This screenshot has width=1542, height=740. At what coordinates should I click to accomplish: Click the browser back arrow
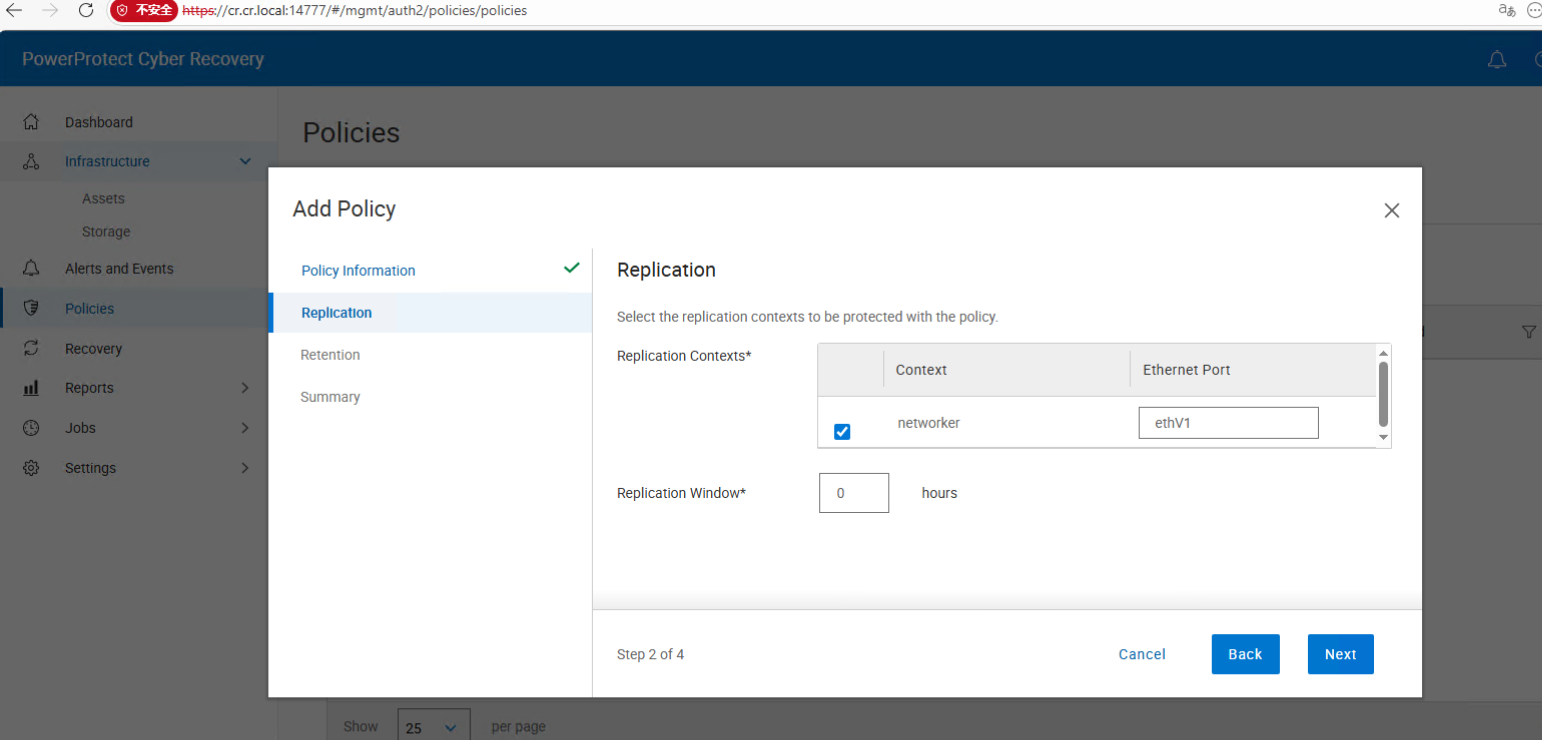click(15, 10)
